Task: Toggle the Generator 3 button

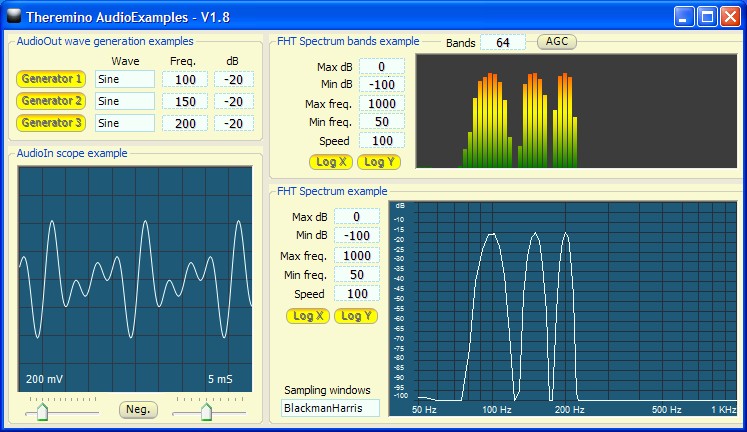Action: pyautogui.click(x=51, y=123)
